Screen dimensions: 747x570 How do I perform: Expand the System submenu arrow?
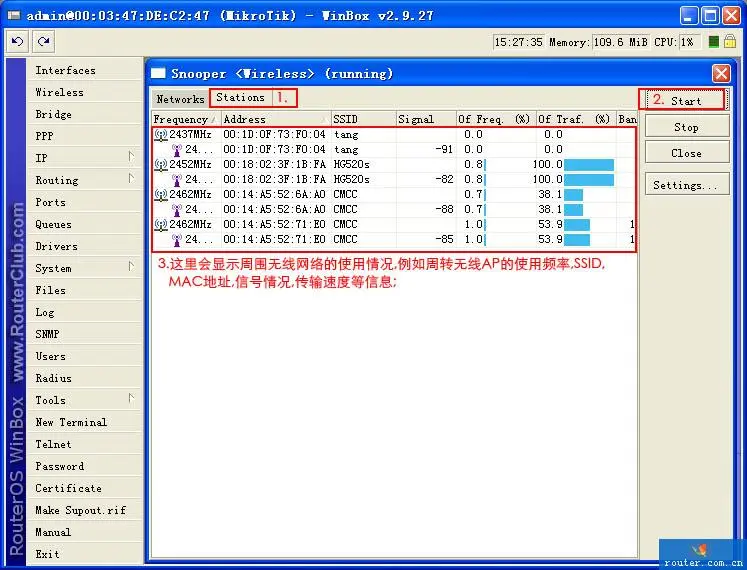131,266
